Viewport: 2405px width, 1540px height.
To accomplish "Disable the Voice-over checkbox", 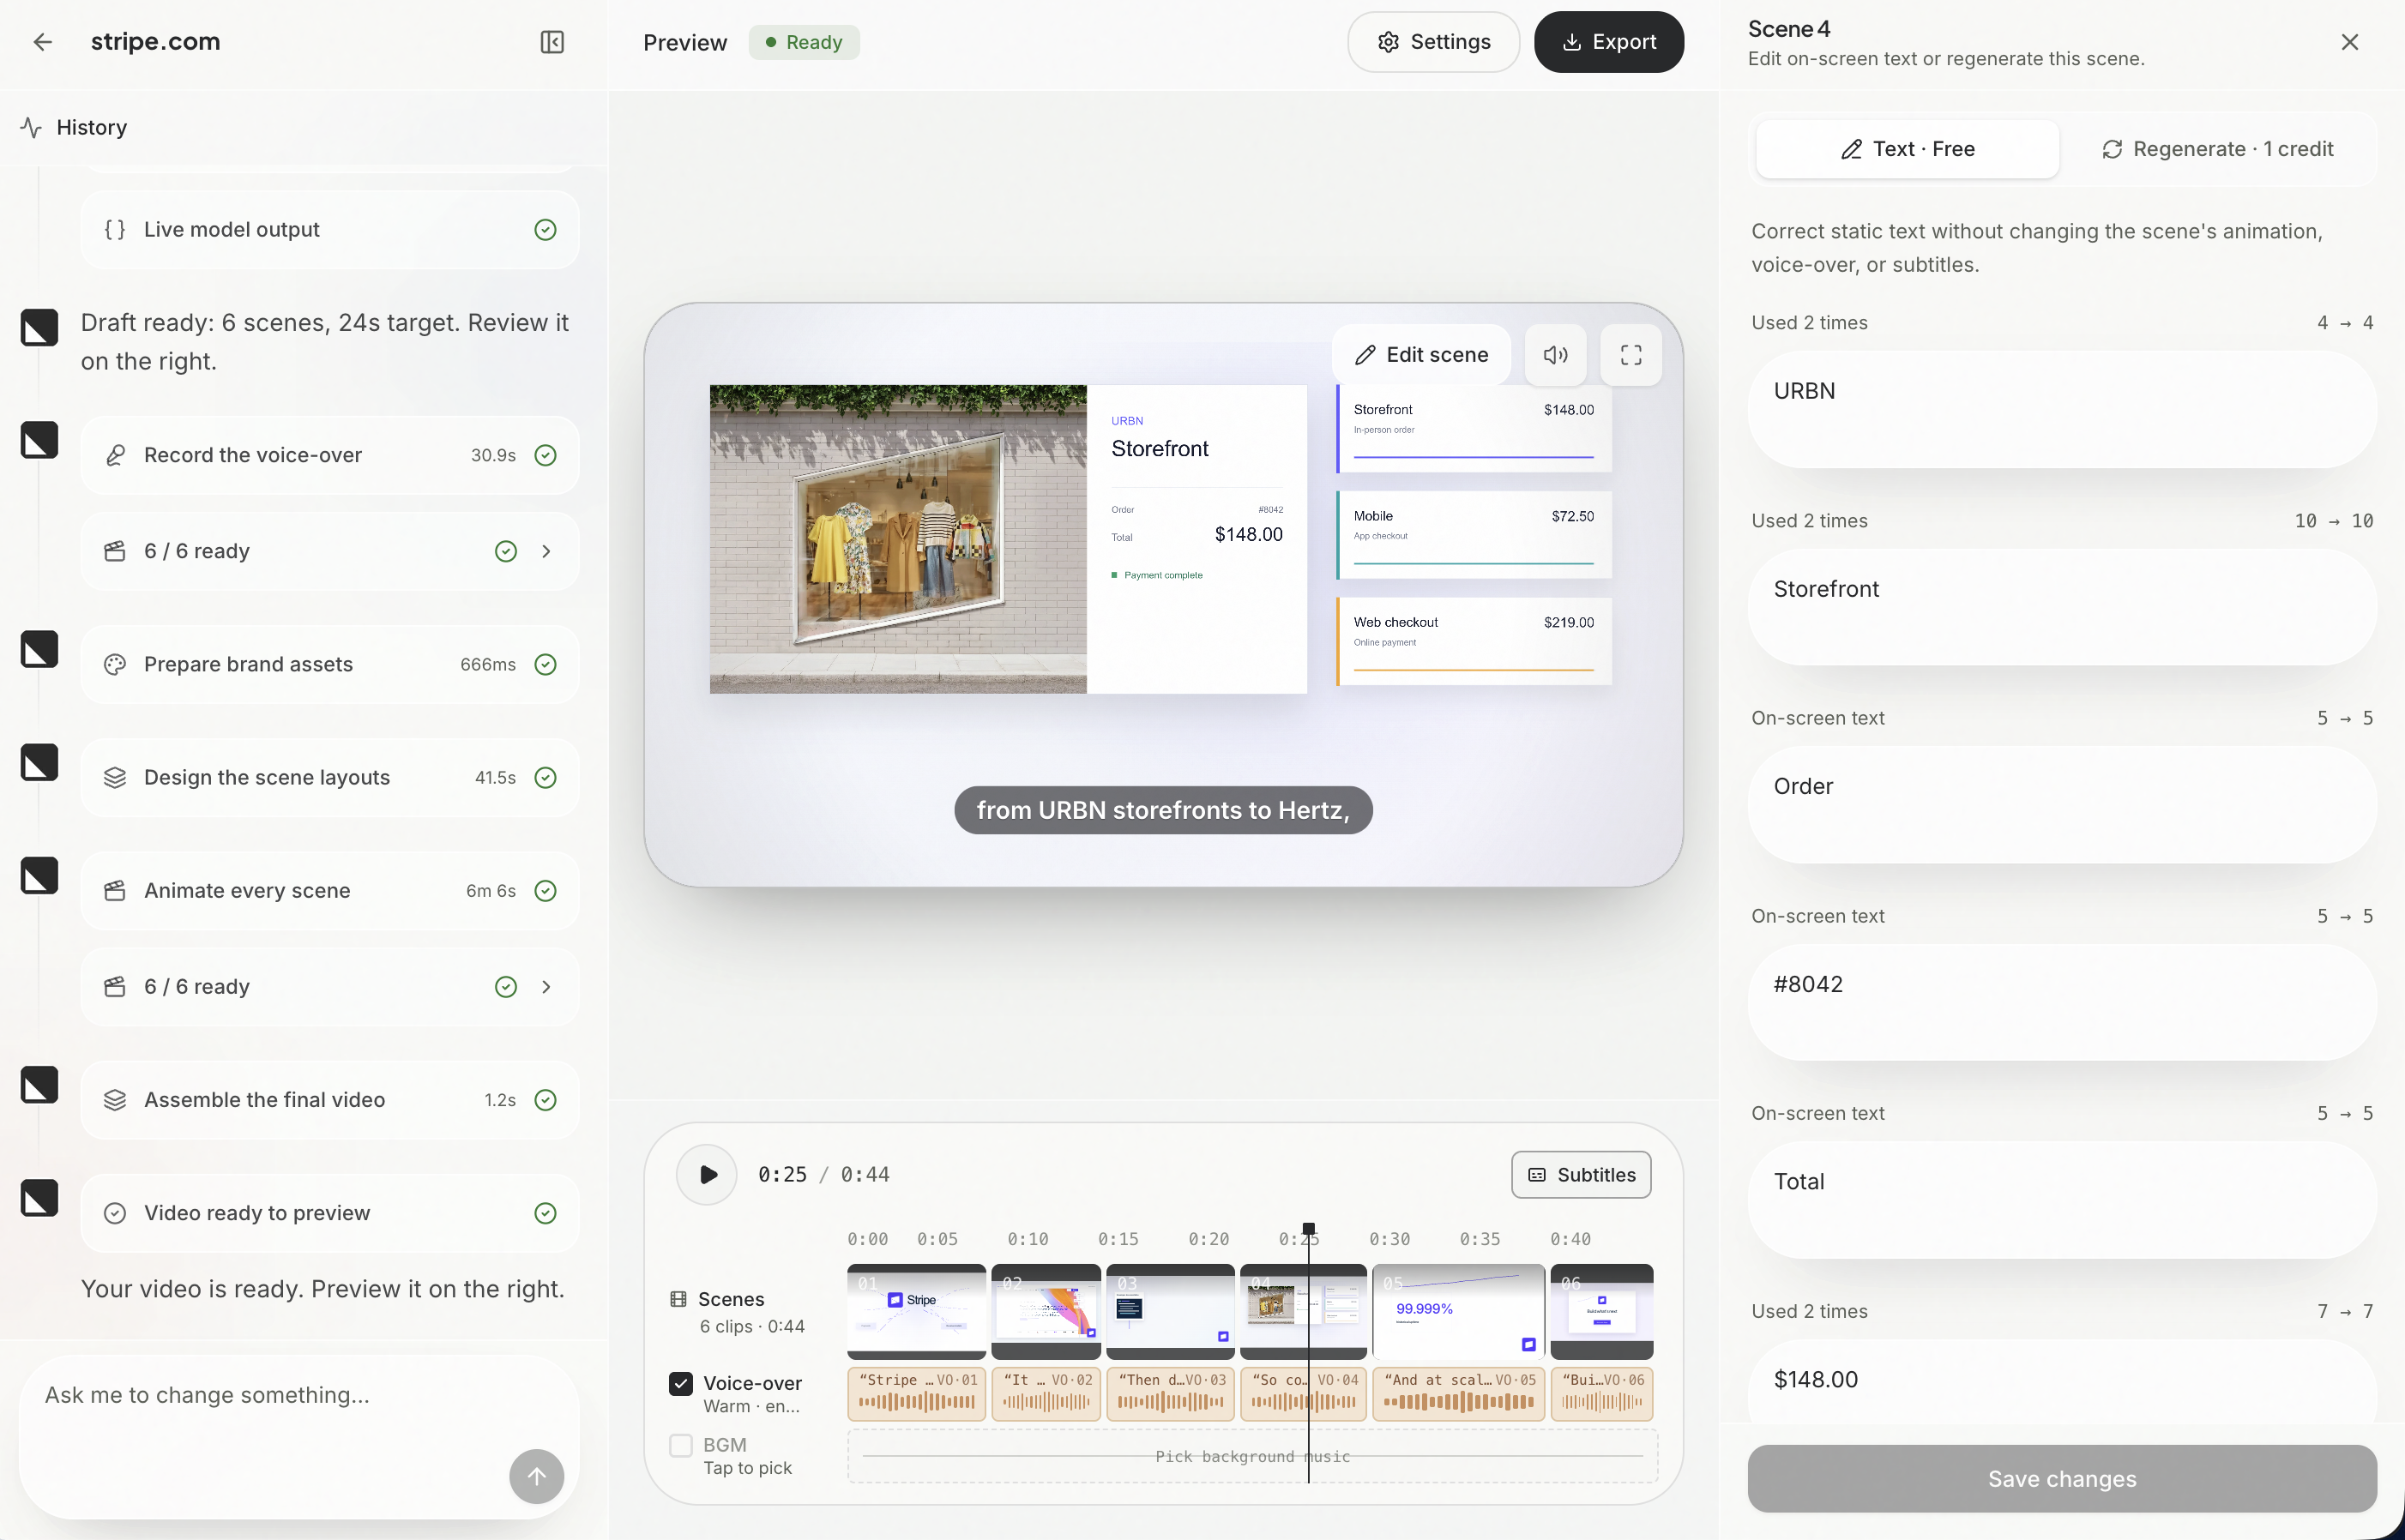I will coord(681,1384).
